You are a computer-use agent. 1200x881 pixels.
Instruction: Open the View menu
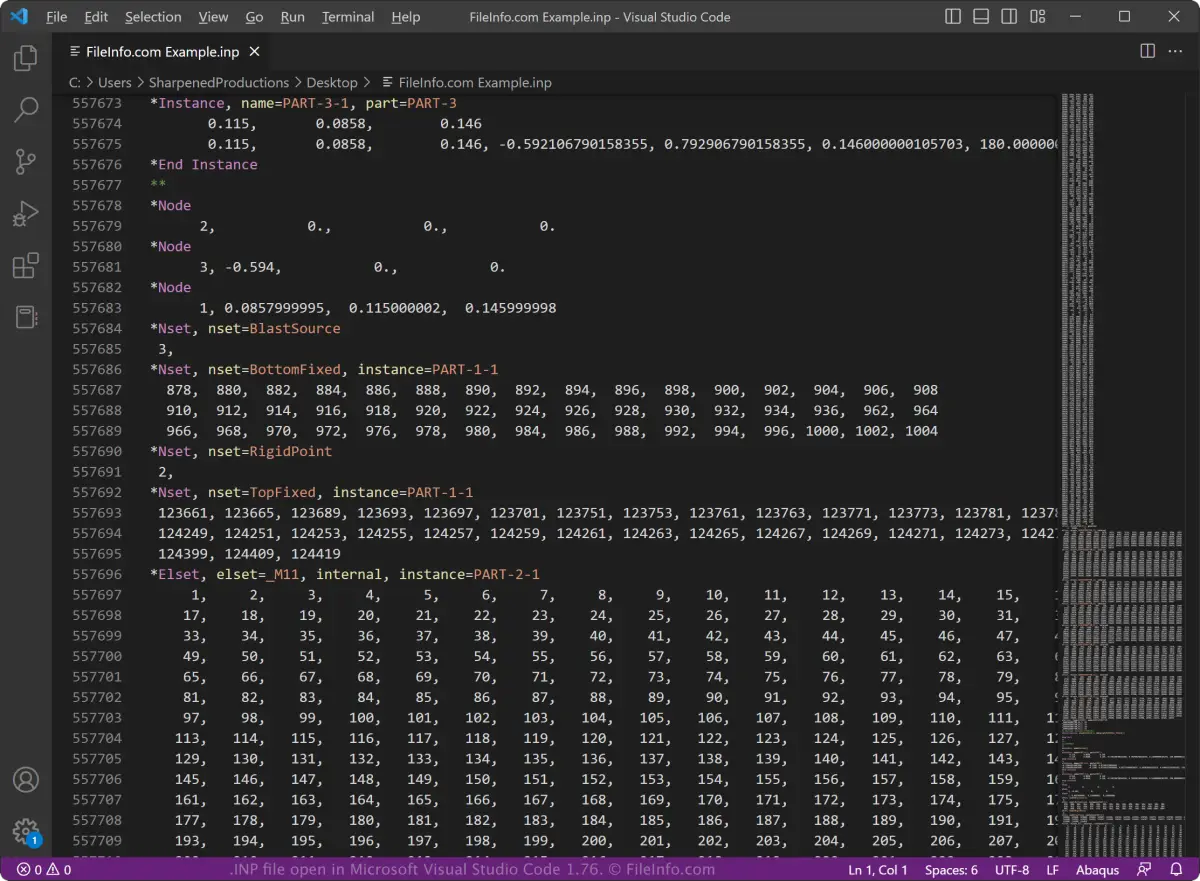pyautogui.click(x=213, y=17)
